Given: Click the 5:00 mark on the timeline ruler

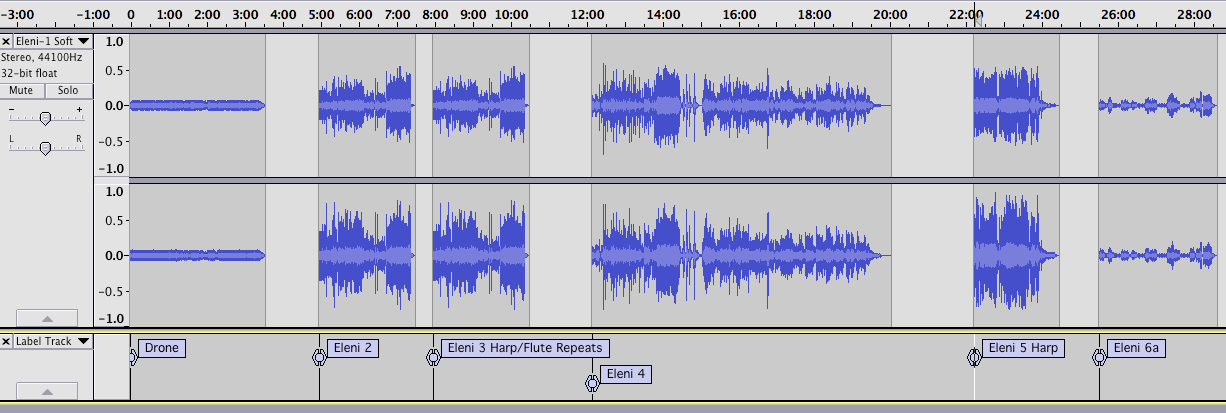Looking at the screenshot, I should (x=320, y=15).
